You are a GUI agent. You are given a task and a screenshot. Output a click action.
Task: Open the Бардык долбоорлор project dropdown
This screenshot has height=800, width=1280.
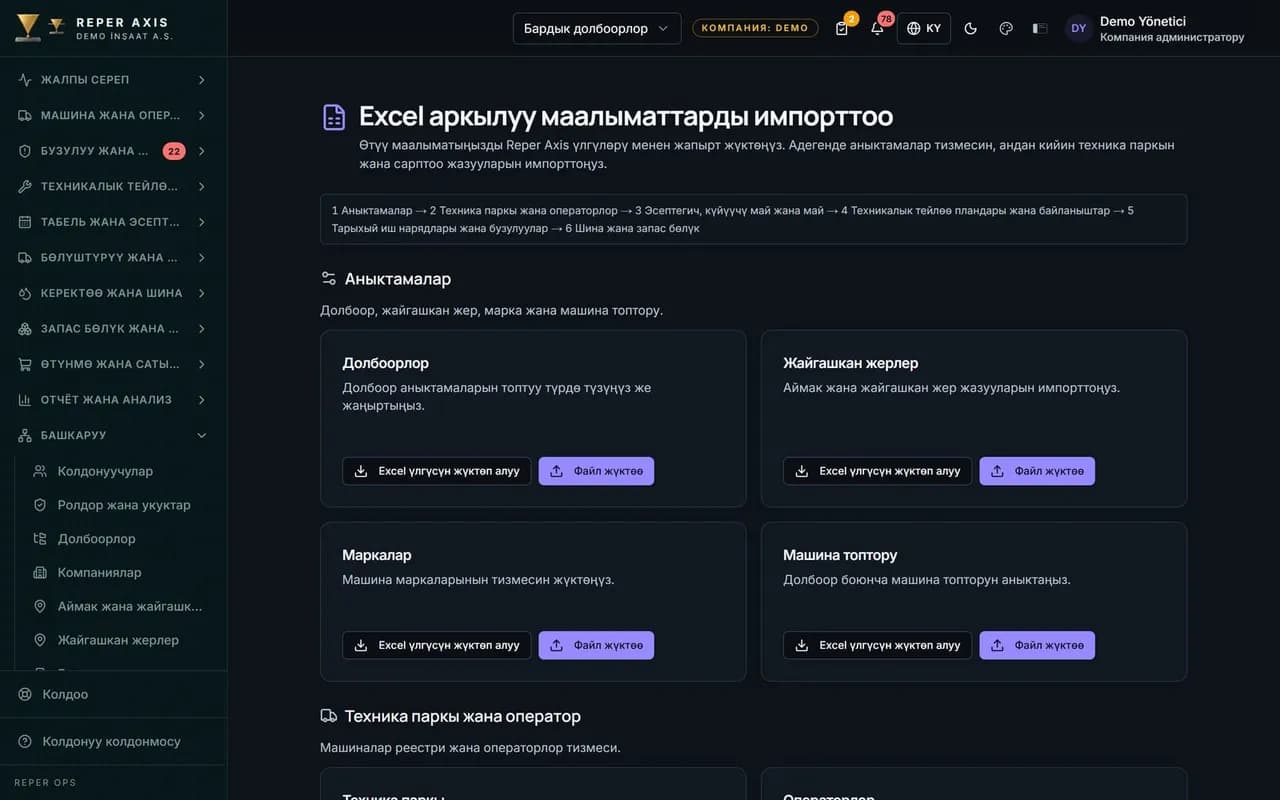coord(597,28)
